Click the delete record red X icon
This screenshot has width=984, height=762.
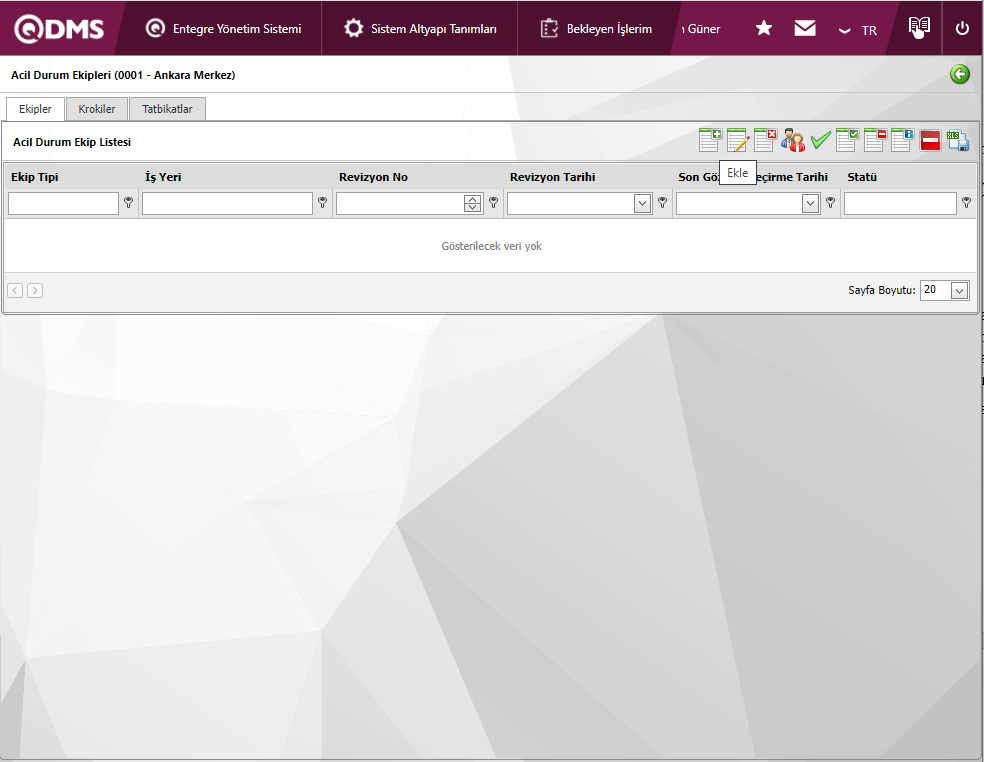coord(765,140)
